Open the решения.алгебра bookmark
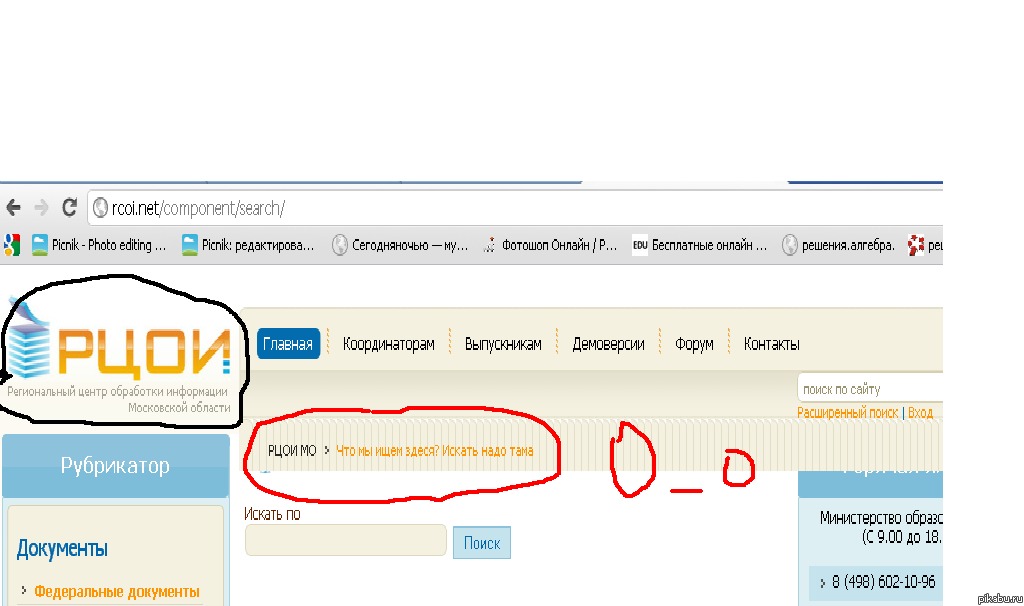The height and width of the screenshot is (606, 1024). [x=838, y=244]
